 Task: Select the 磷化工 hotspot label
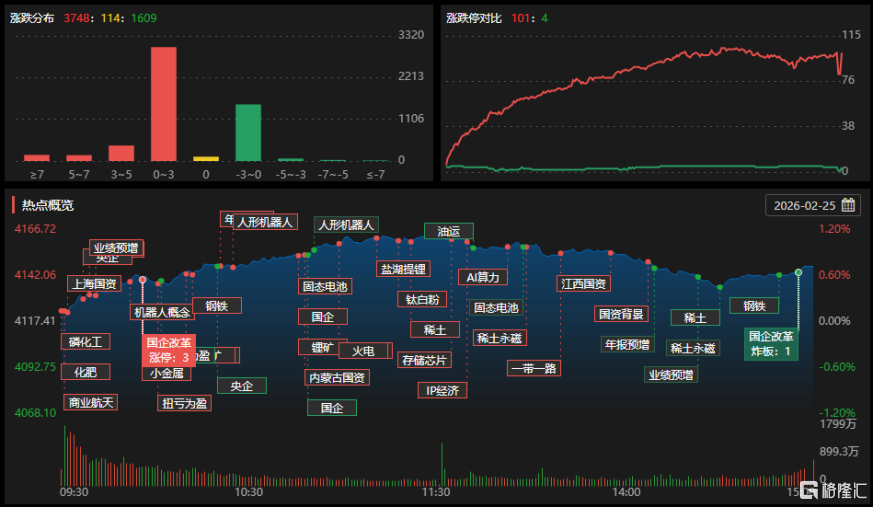tap(85, 342)
